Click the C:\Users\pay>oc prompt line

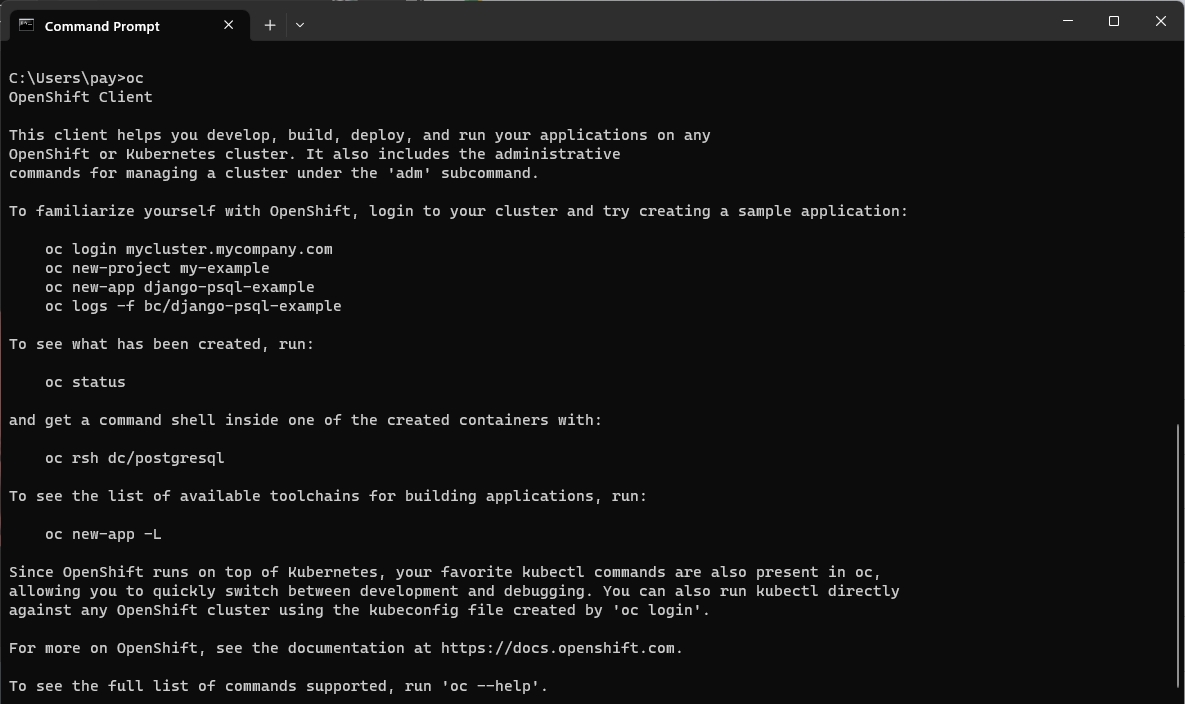coord(76,78)
